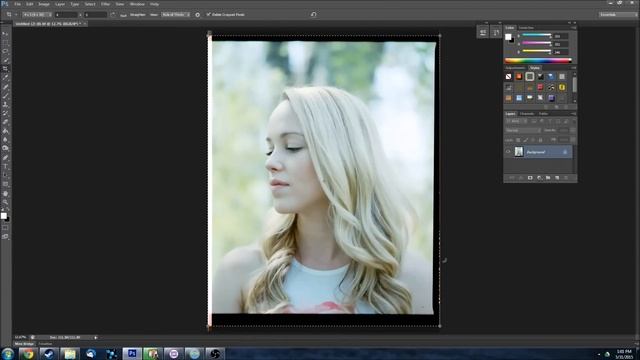This screenshot has height=360, width=640.
Task: Switch to the Swatches tab
Action: coord(526,28)
